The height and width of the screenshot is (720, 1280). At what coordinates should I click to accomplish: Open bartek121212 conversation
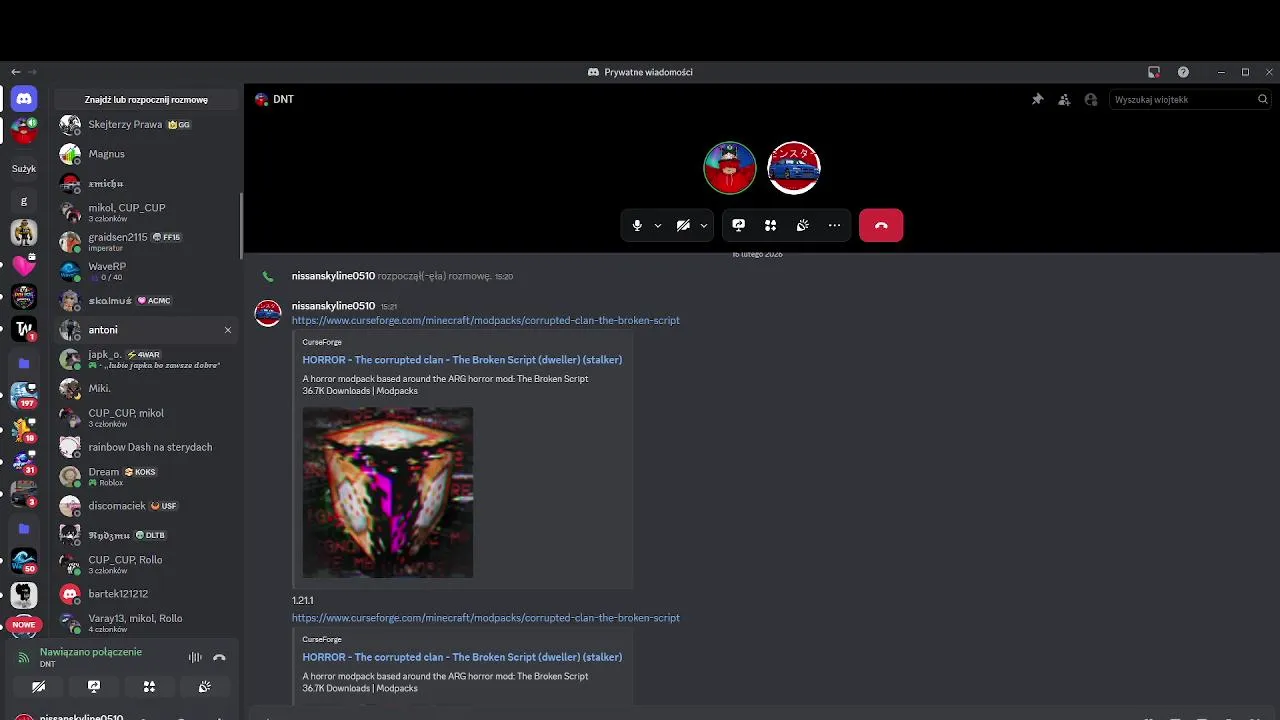pos(146,594)
